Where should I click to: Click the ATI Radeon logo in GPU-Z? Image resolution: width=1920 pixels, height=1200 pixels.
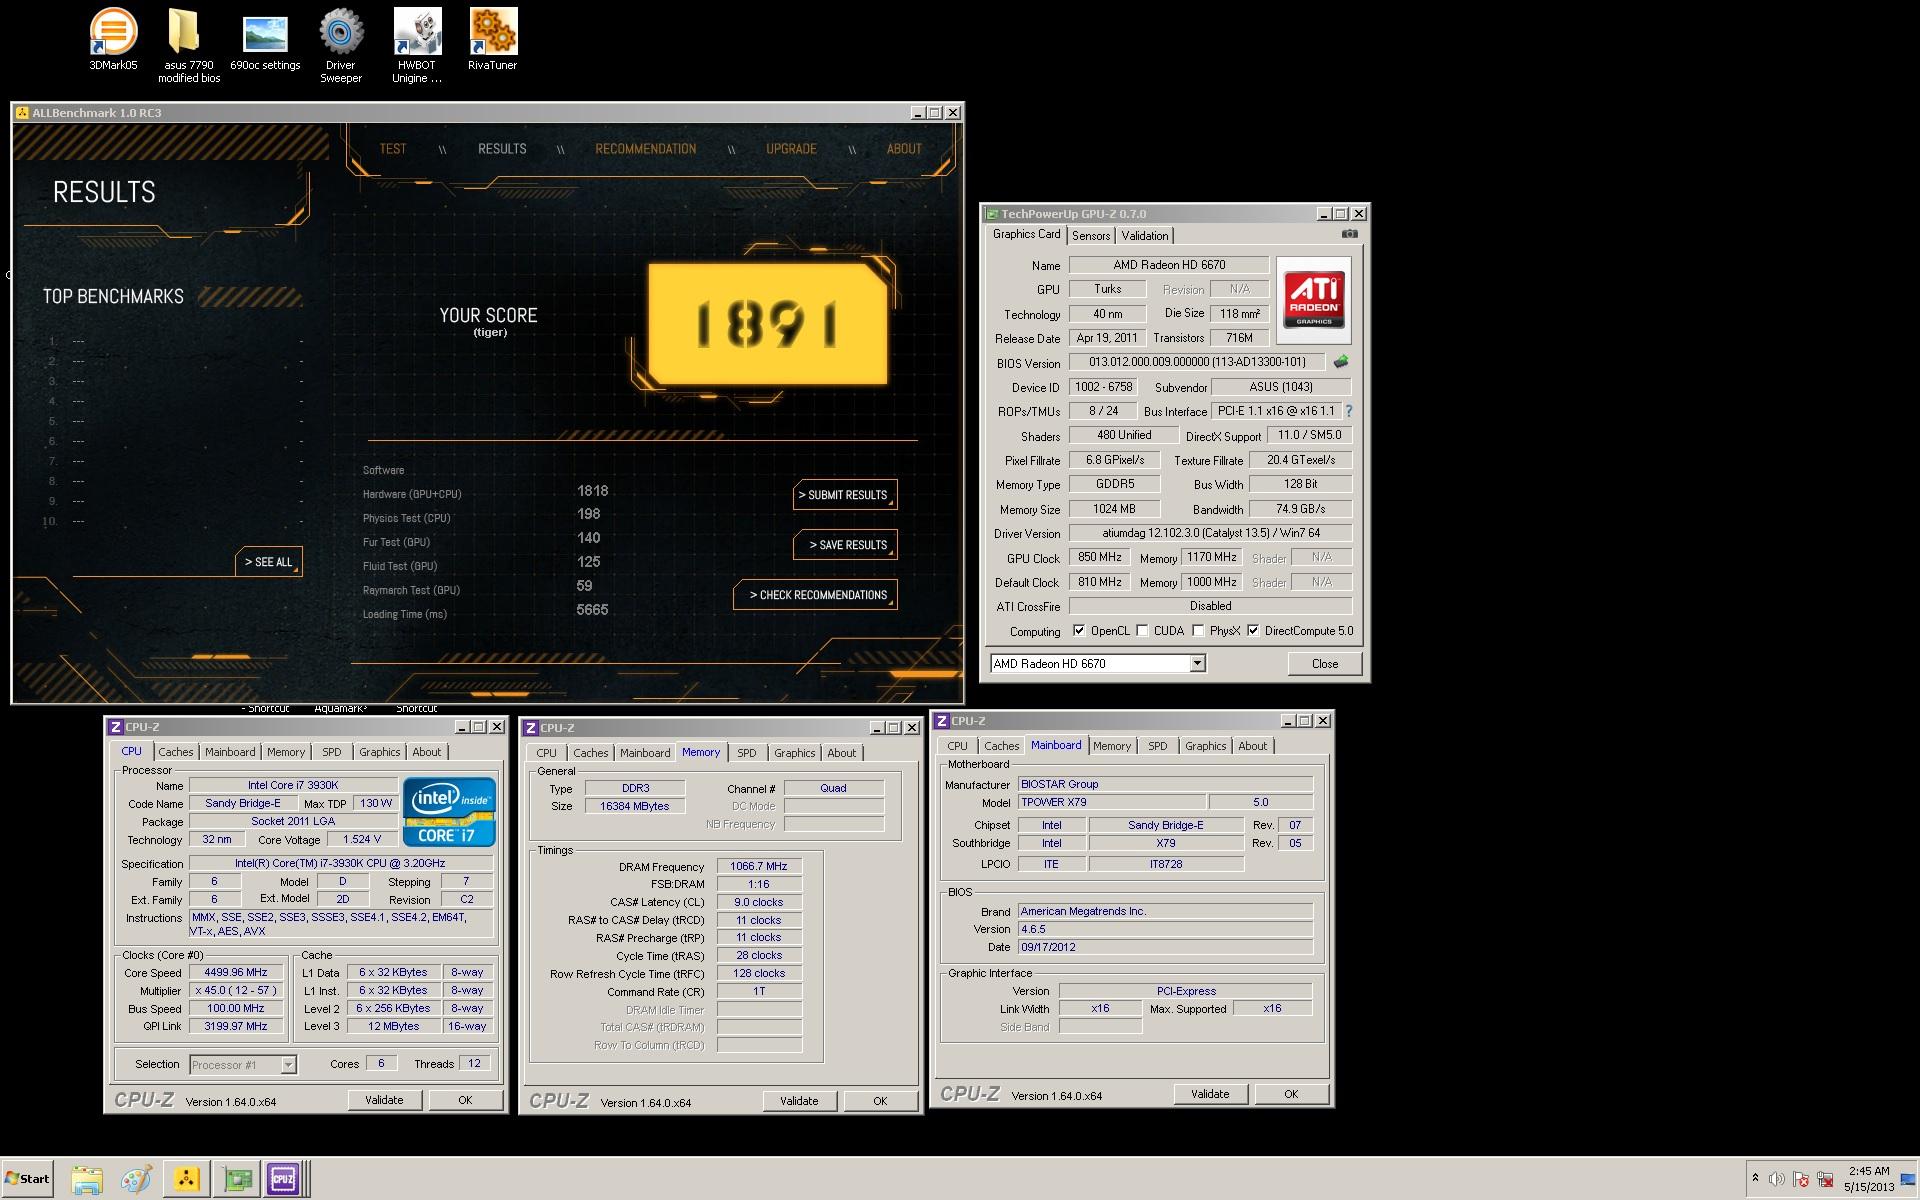tap(1313, 300)
